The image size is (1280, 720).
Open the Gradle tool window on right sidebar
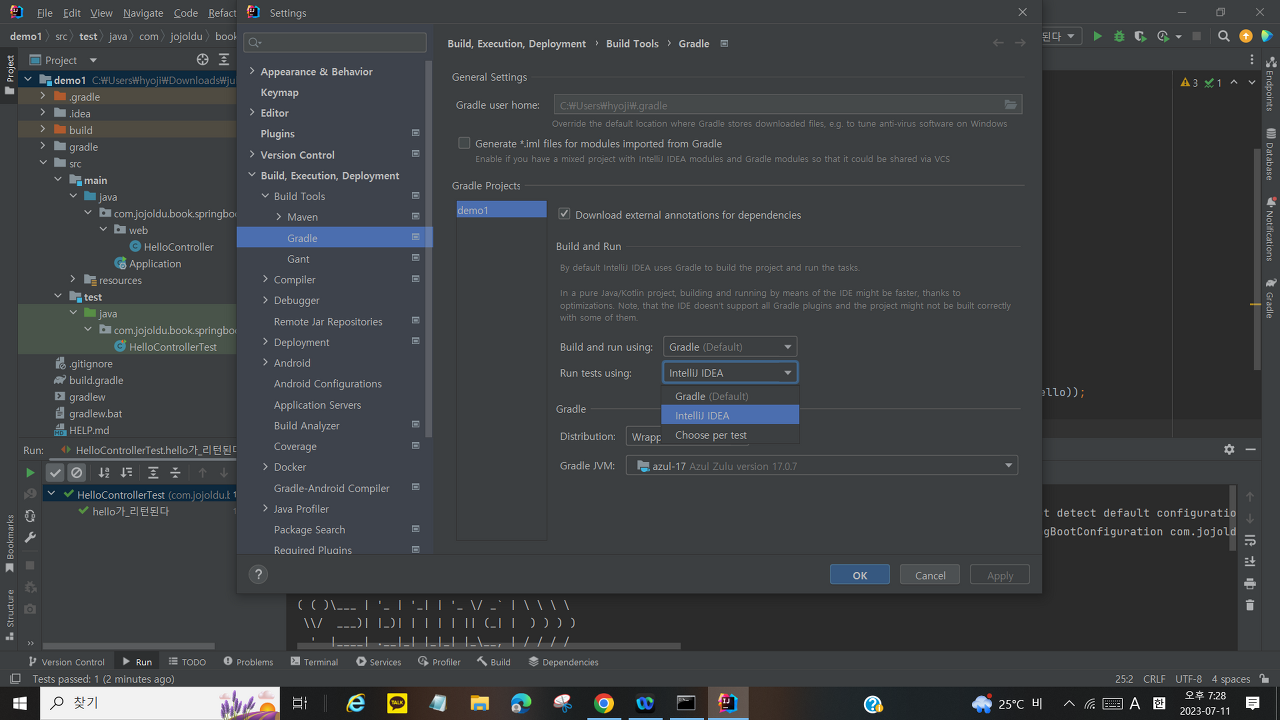[x=1270, y=298]
